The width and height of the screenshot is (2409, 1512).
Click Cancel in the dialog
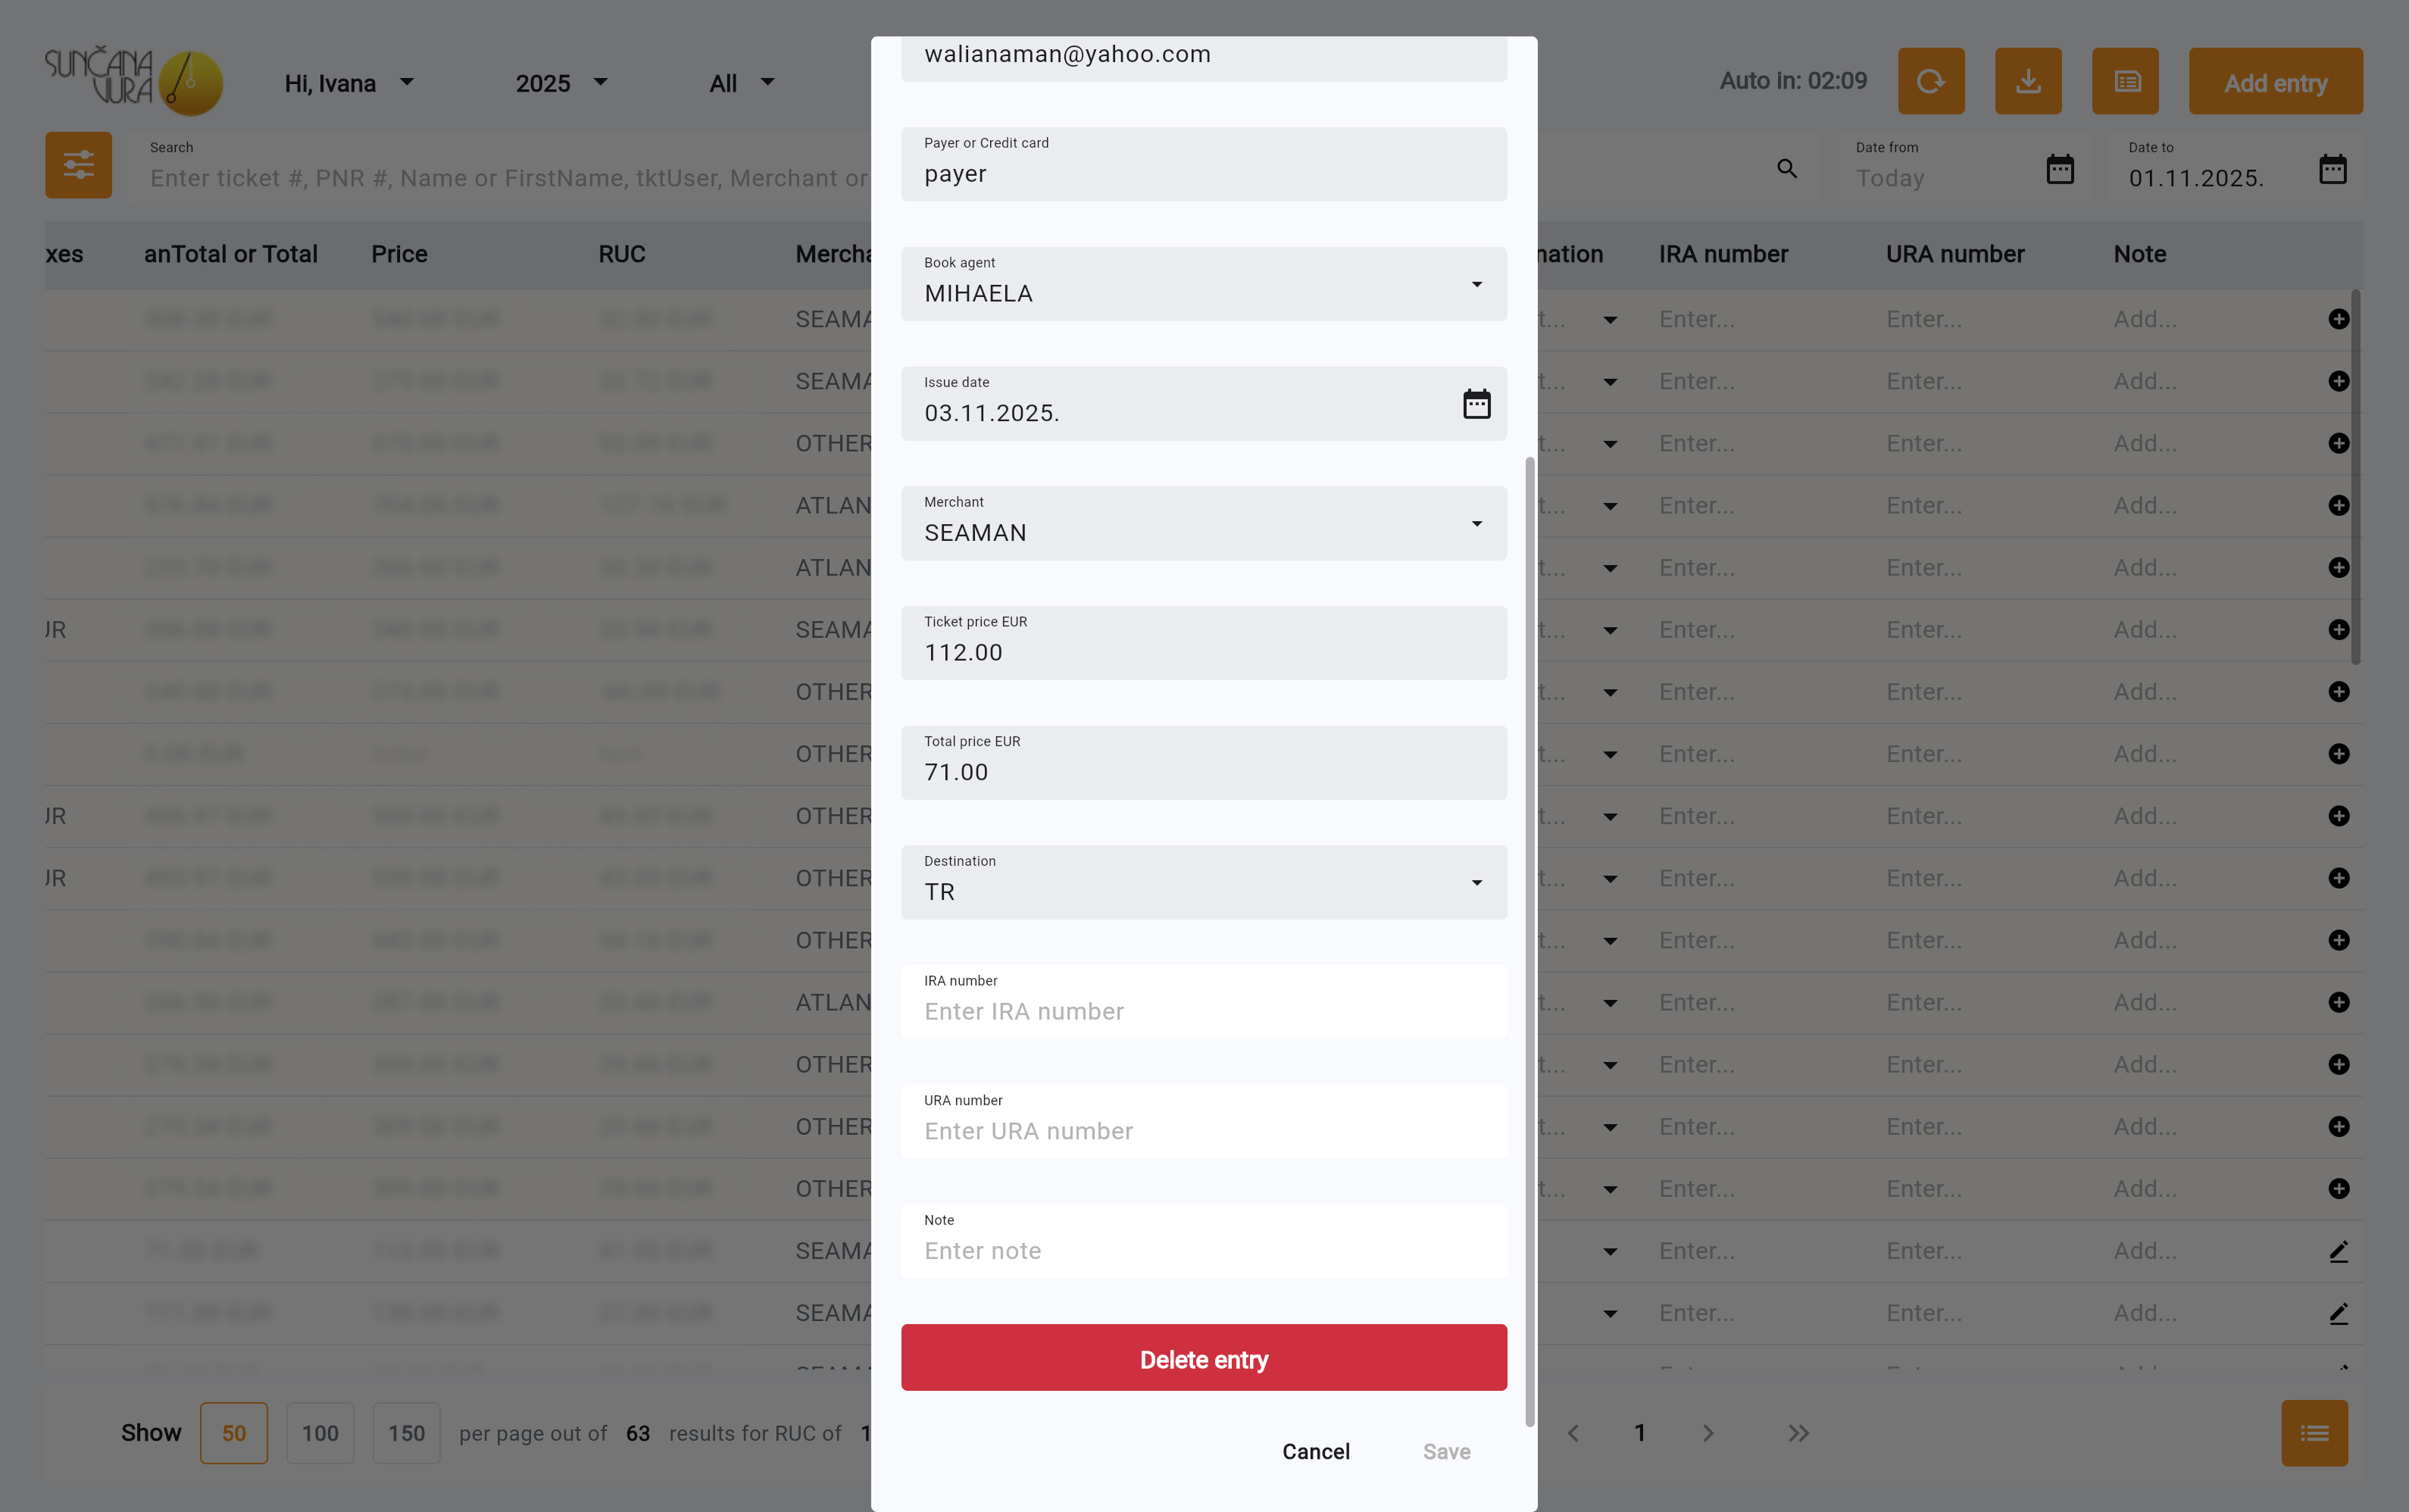(x=1315, y=1451)
